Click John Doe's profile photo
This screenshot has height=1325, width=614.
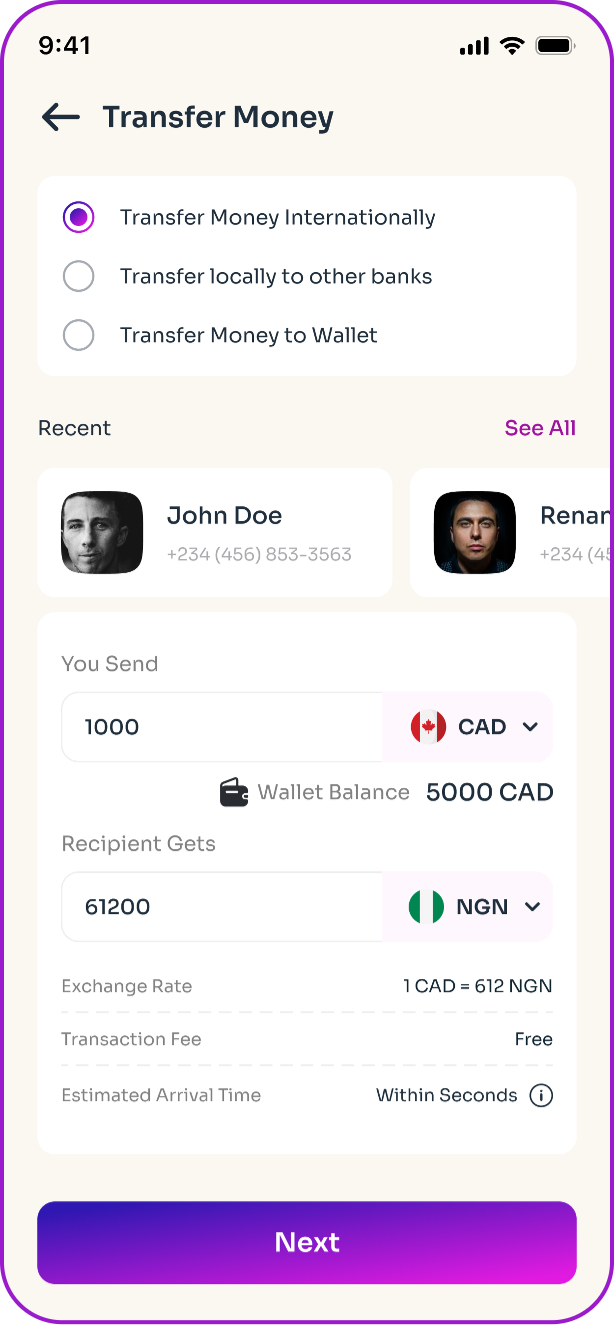[x=102, y=533]
